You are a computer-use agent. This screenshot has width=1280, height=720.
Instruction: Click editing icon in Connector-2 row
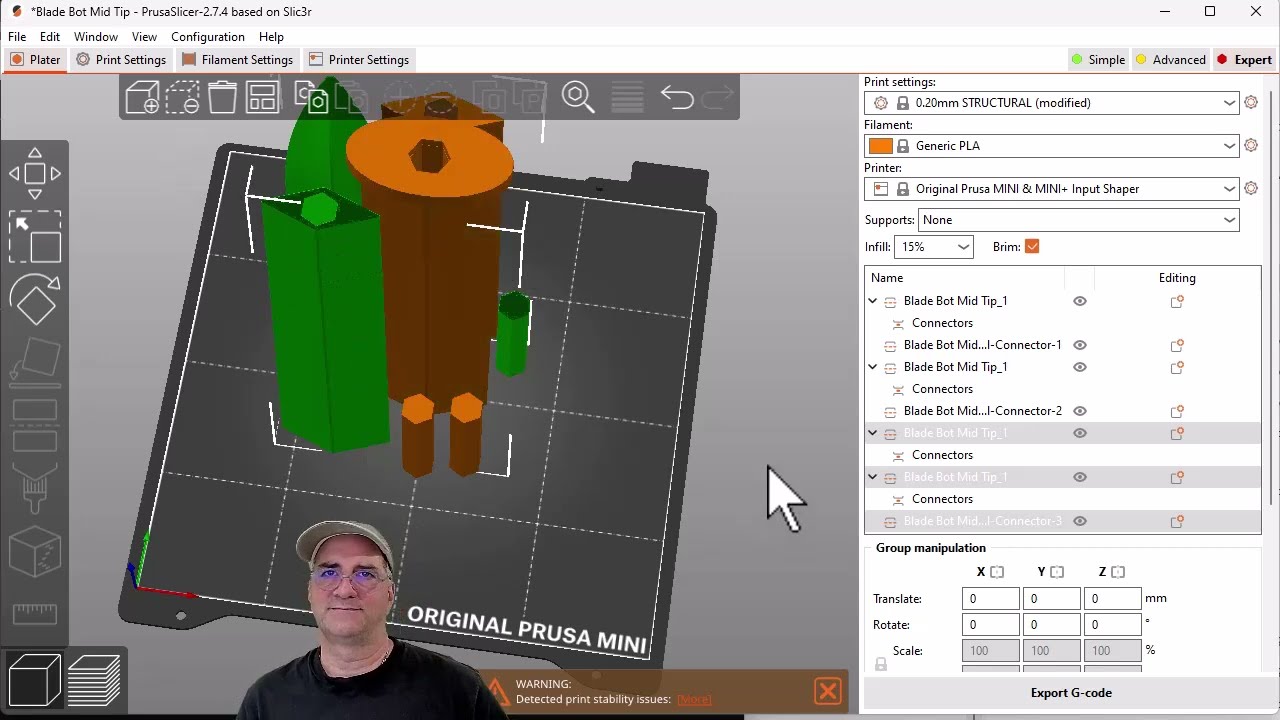click(x=1177, y=411)
